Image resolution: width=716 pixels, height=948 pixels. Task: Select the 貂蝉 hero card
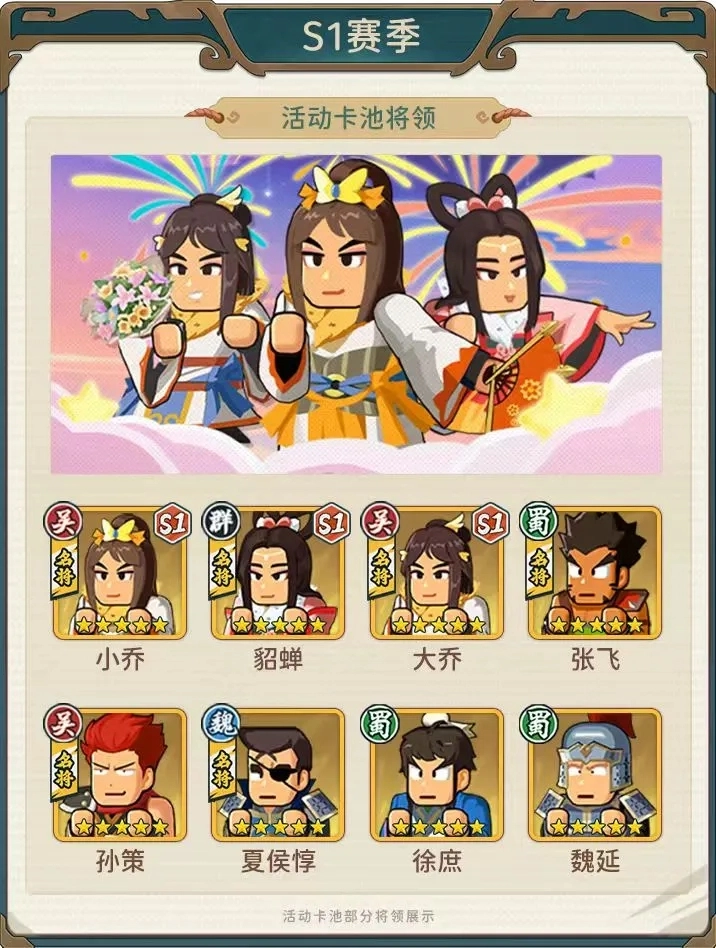coord(278,574)
